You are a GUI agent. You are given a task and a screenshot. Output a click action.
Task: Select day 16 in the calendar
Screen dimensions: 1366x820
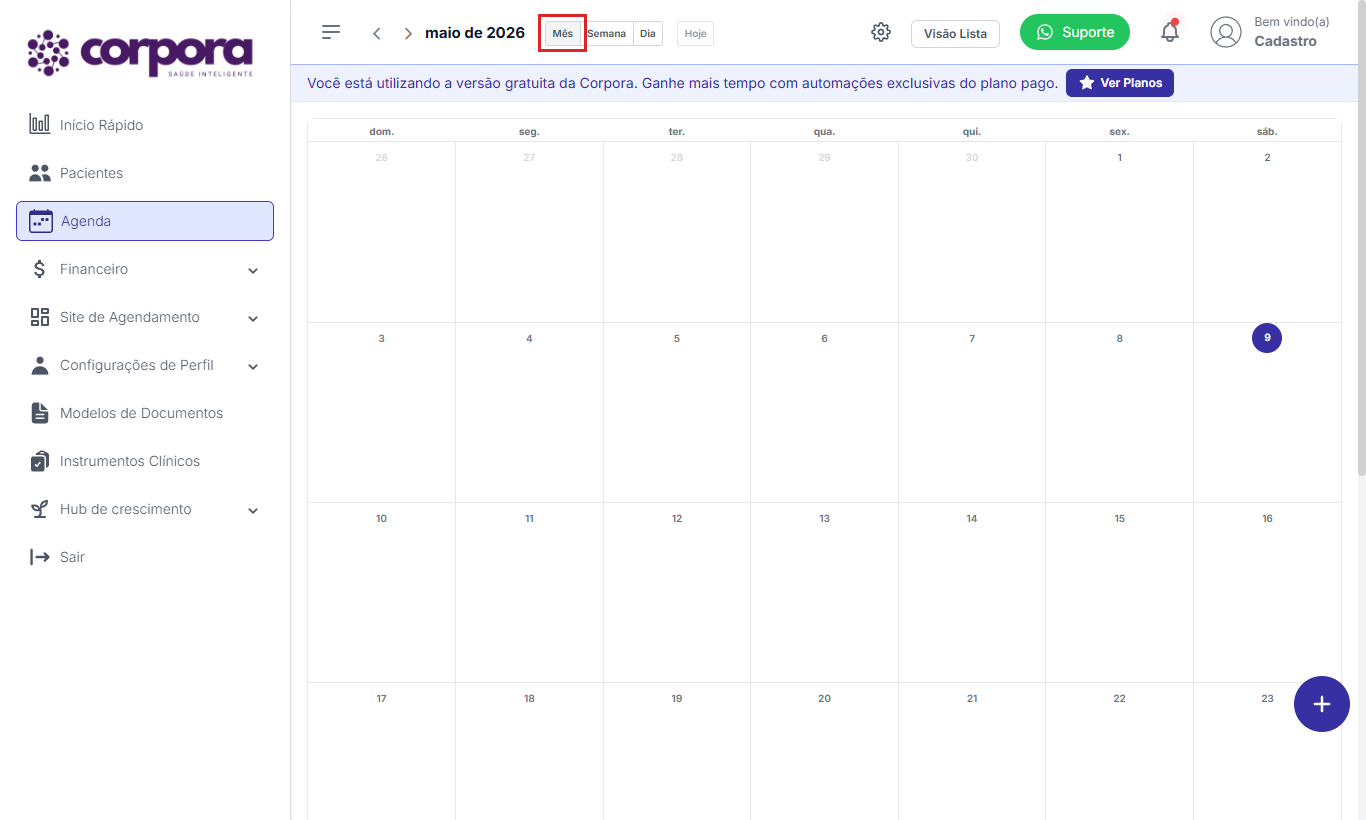click(x=1267, y=518)
